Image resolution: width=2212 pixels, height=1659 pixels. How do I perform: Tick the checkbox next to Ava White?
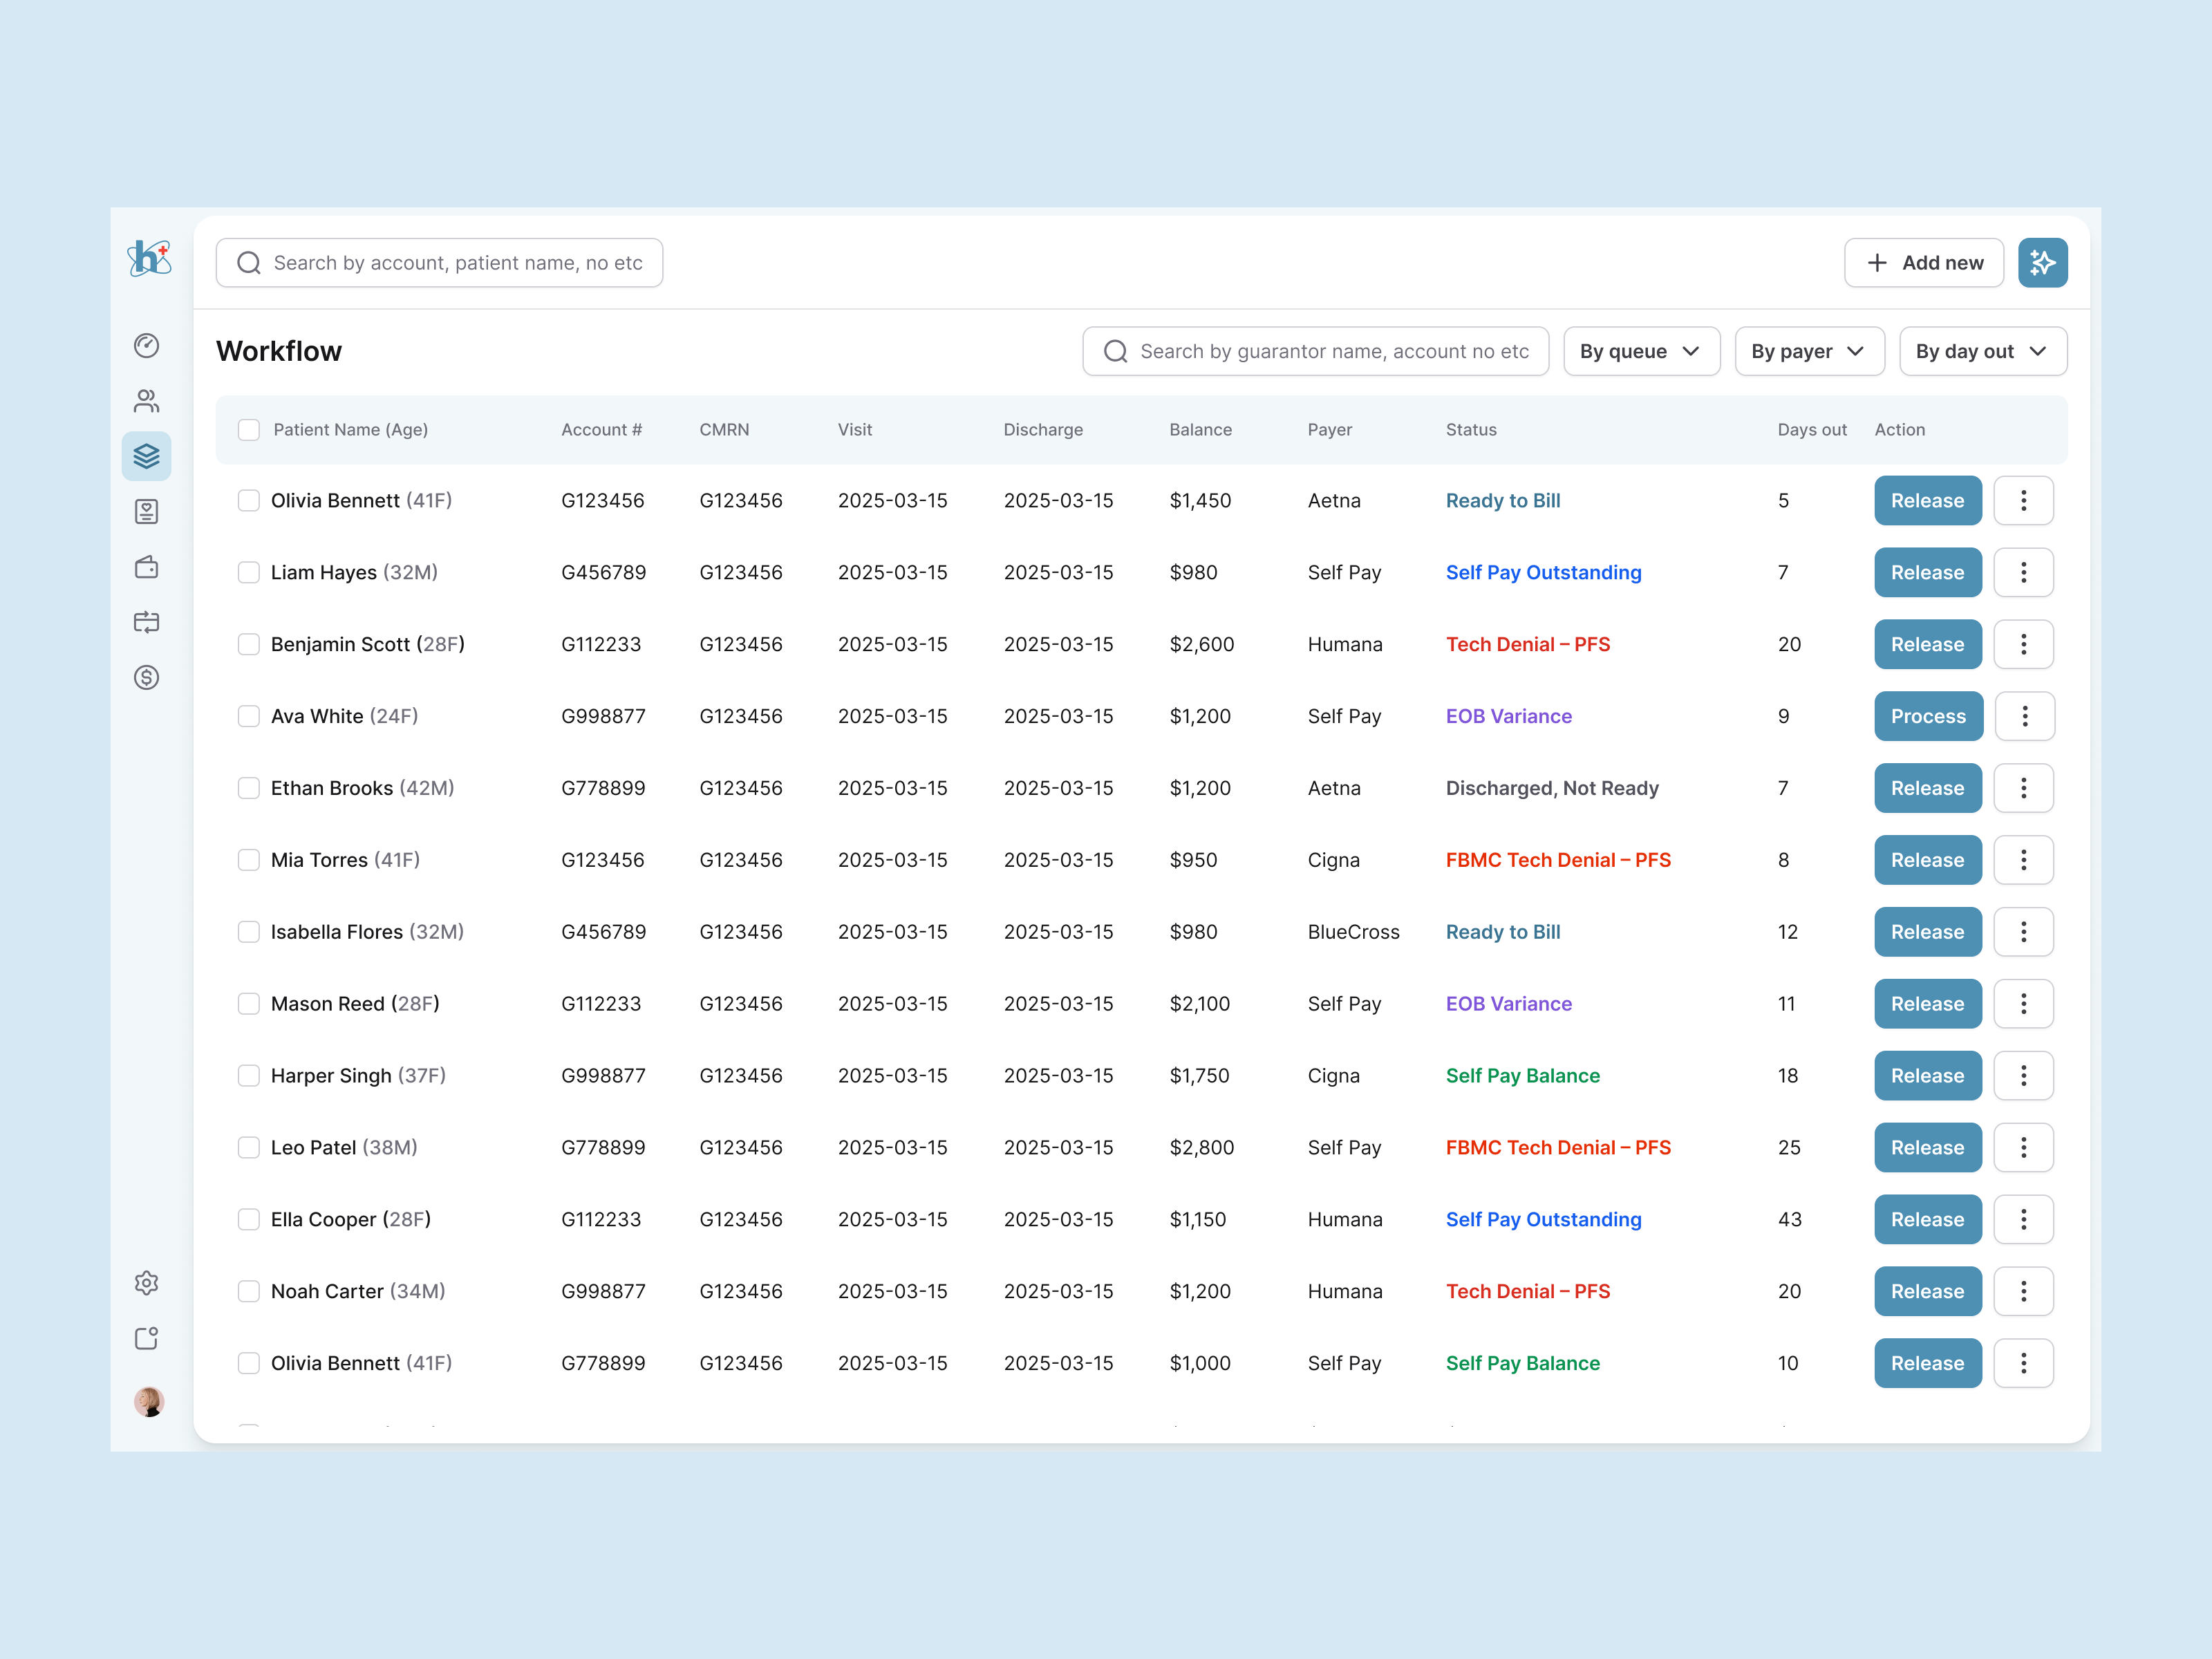click(249, 716)
